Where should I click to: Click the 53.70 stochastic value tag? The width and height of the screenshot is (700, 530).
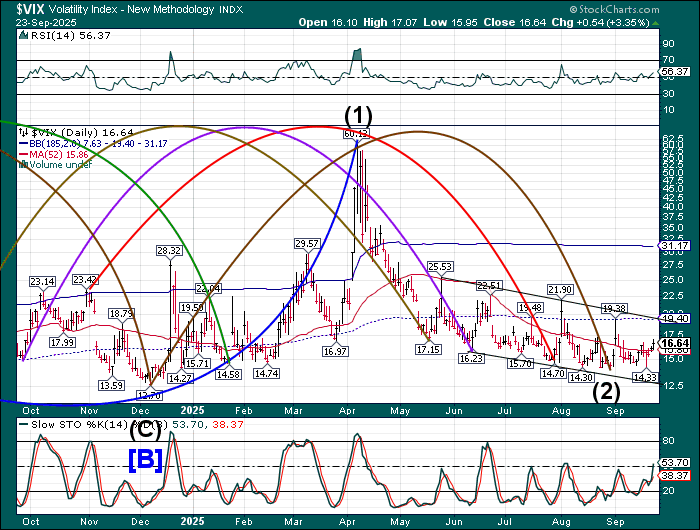(677, 462)
